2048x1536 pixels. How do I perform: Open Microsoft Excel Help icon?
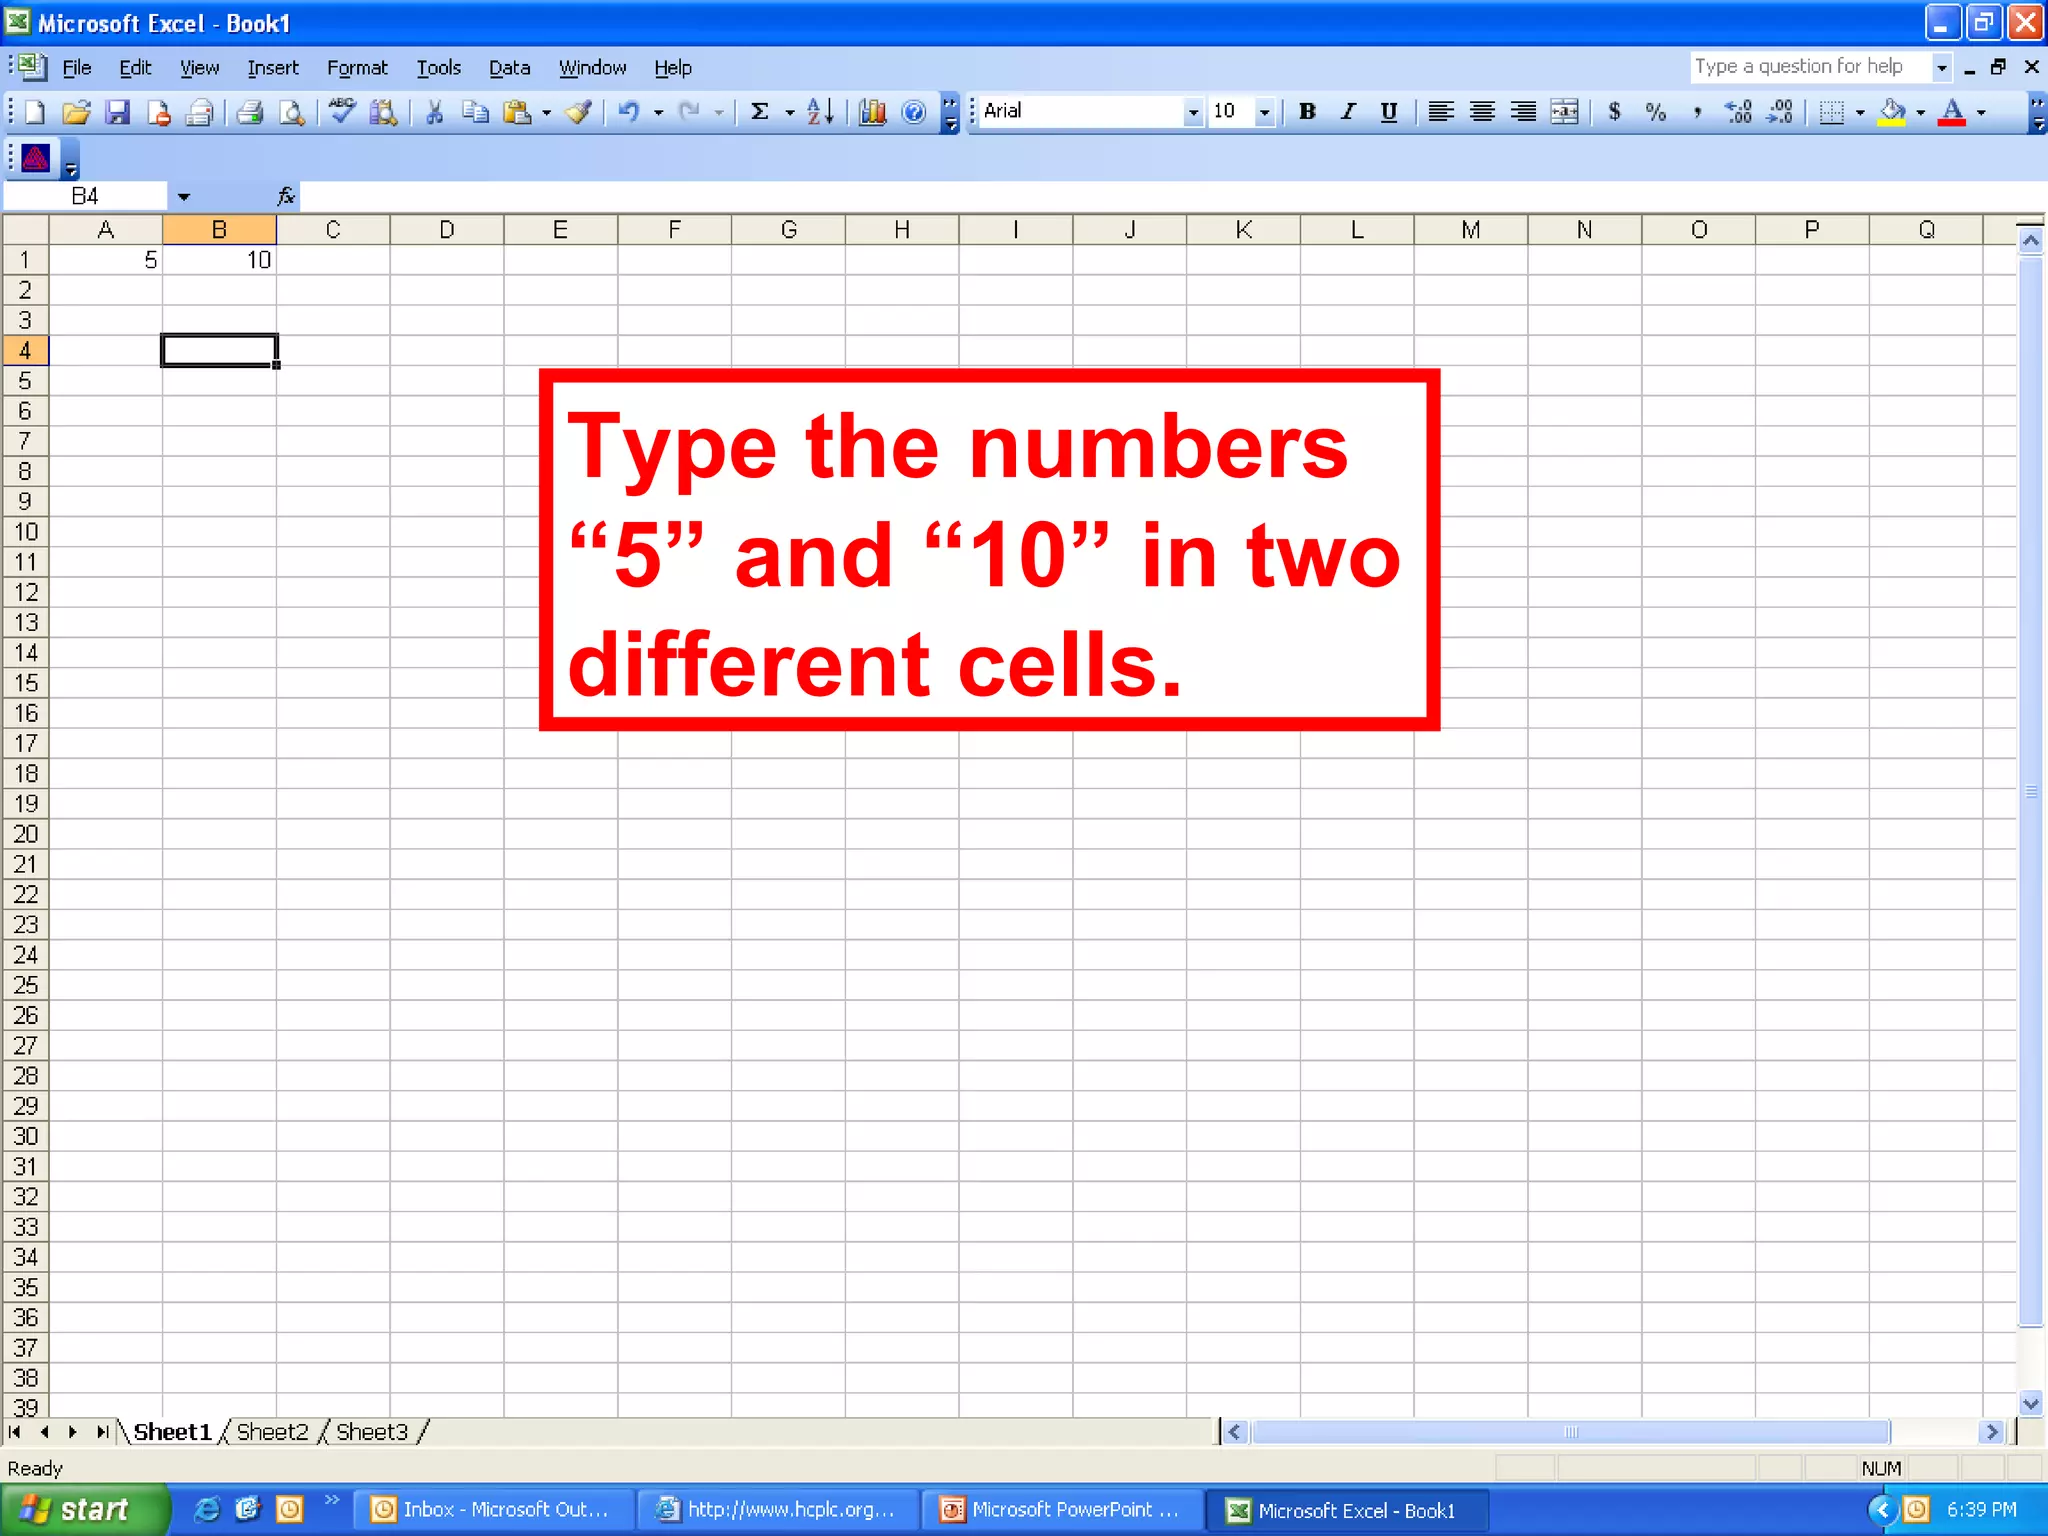(x=913, y=112)
